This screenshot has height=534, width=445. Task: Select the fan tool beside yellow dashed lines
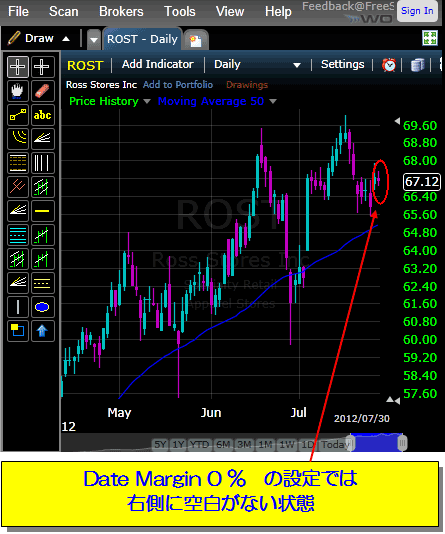(18, 283)
